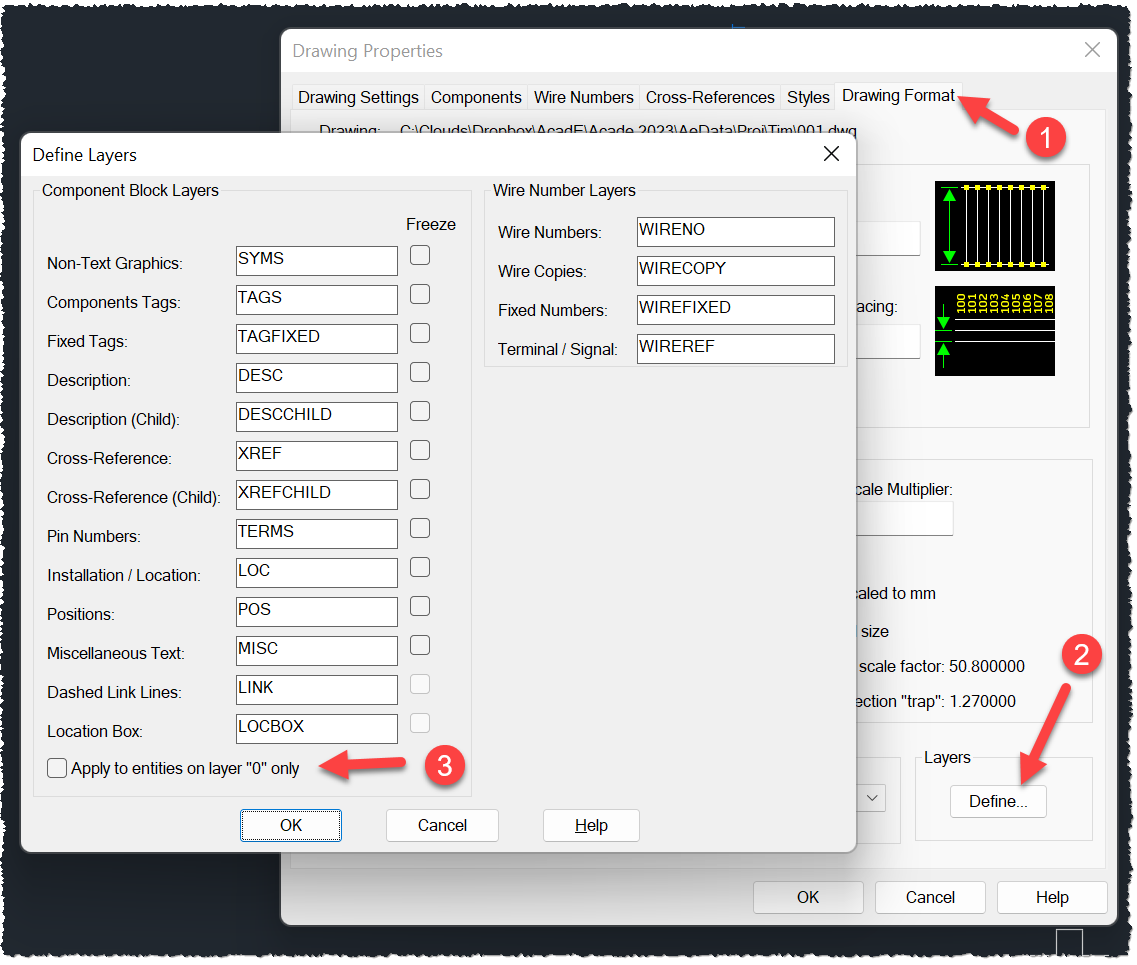Open the dropdown left of Layers group
The width and height of the screenshot is (1137, 965).
click(x=872, y=798)
